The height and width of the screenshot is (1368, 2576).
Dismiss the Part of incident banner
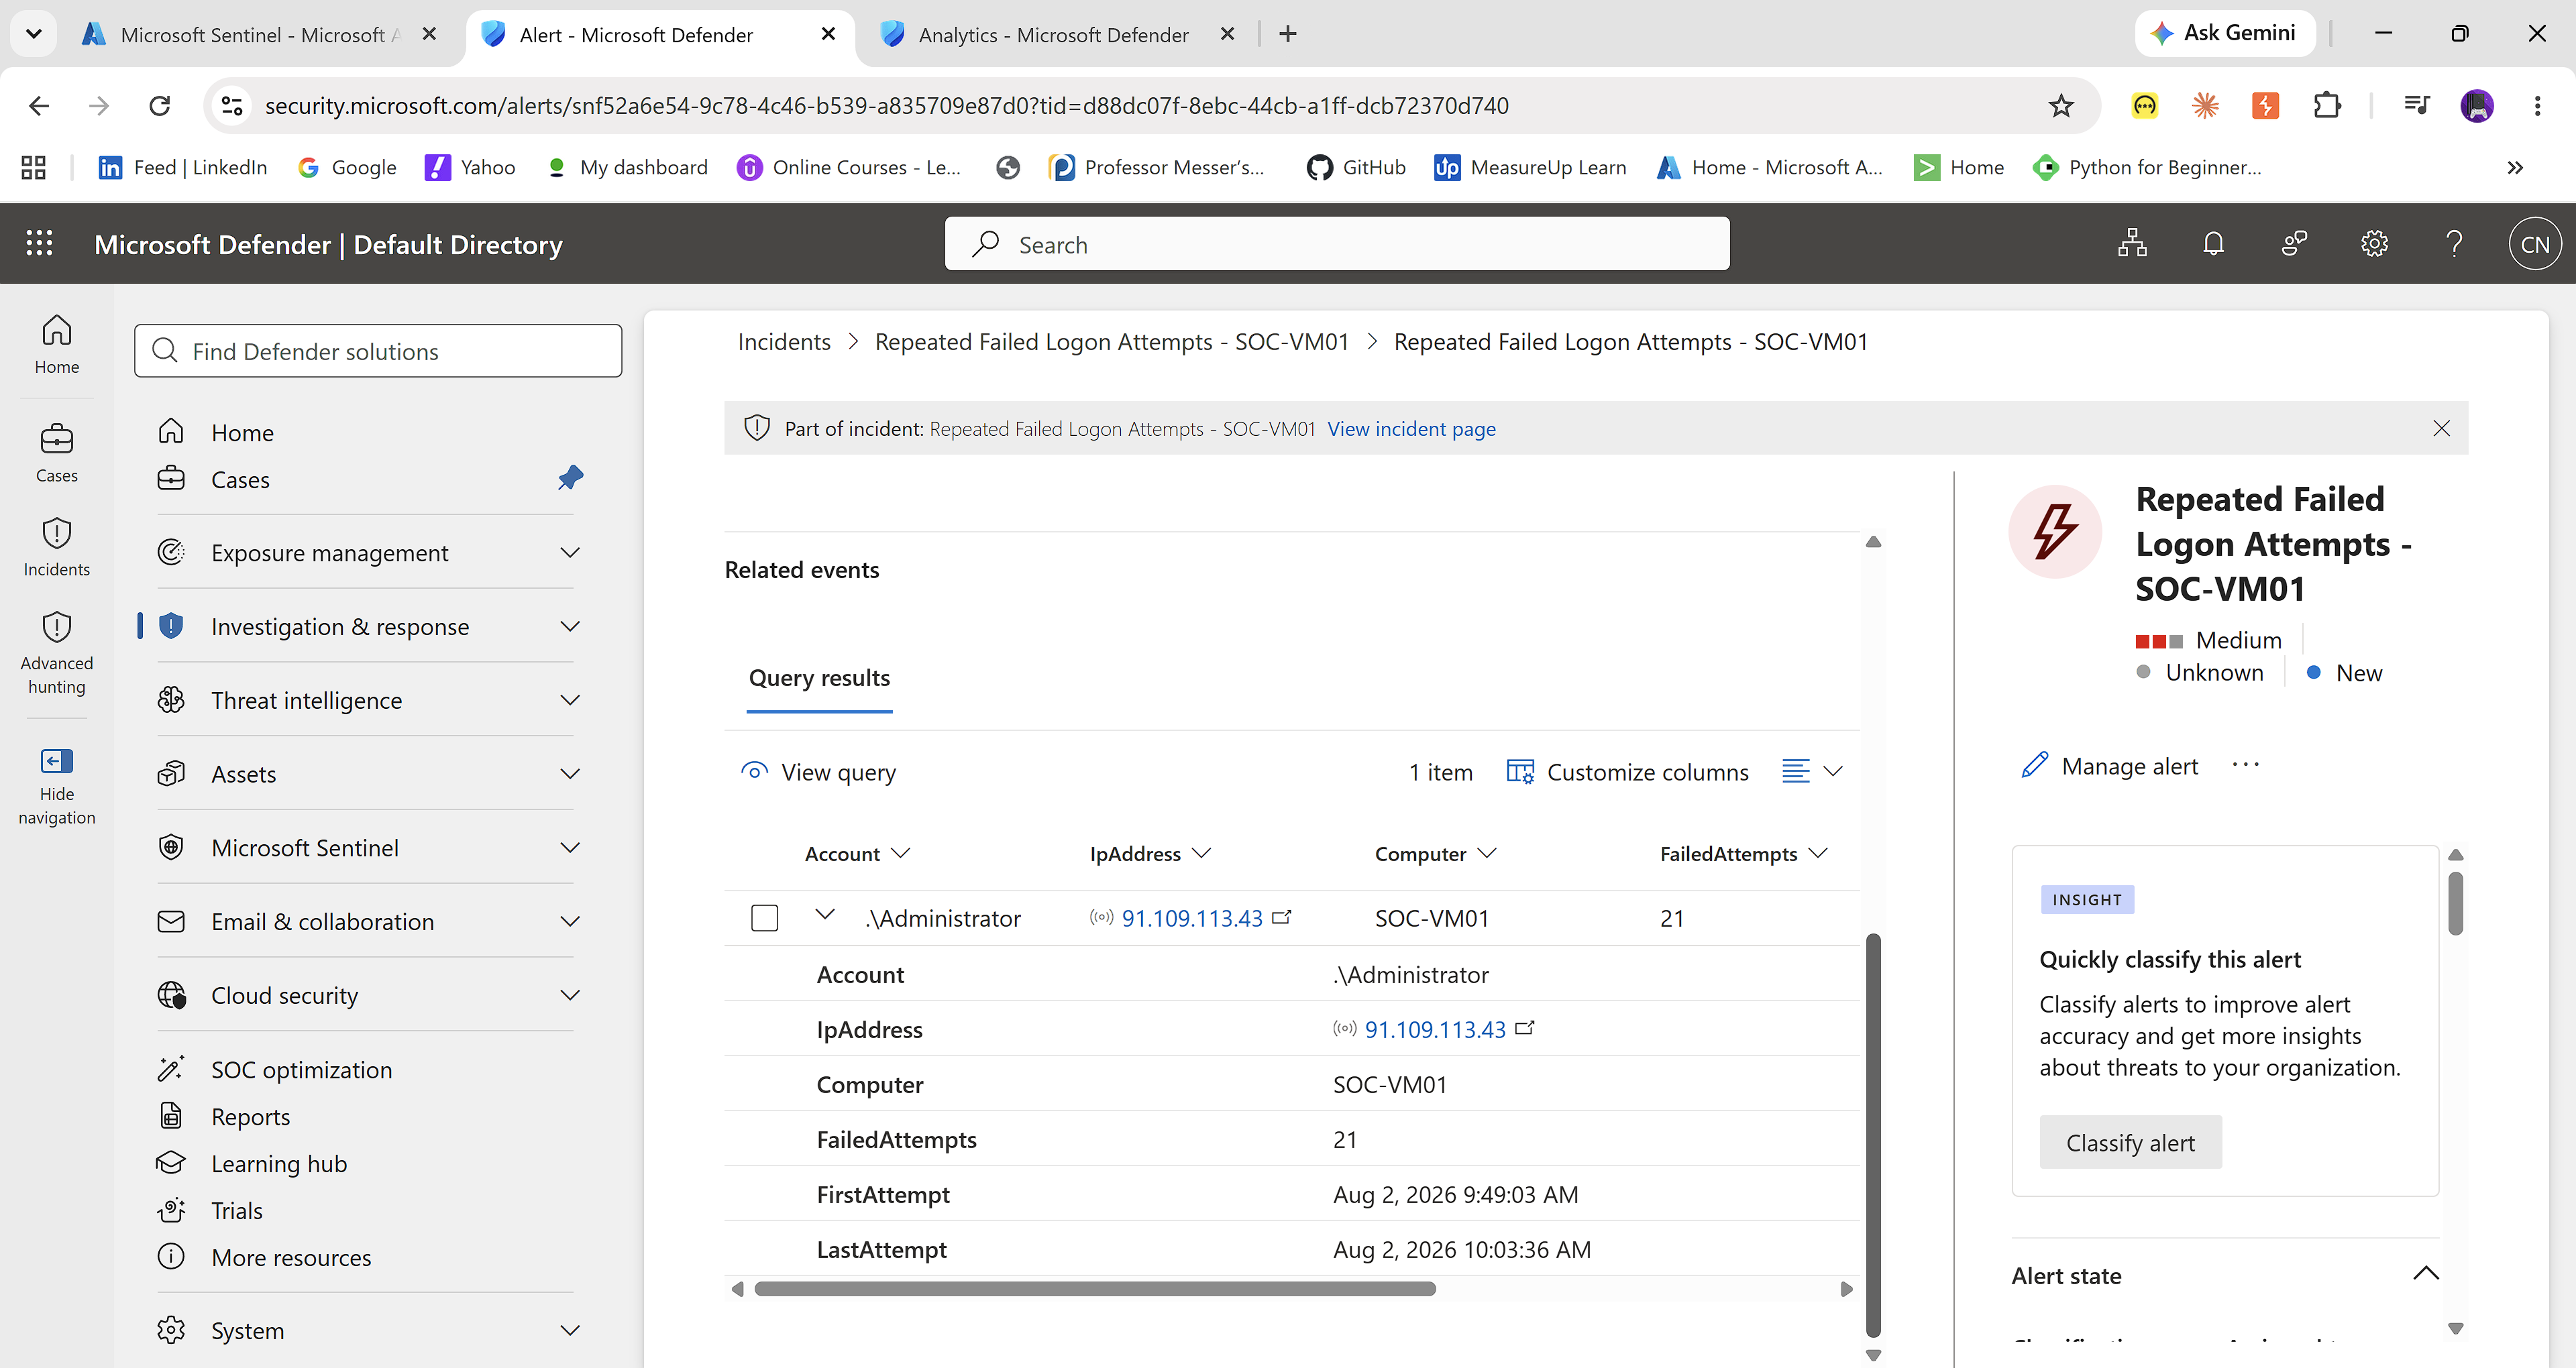pyautogui.click(x=2441, y=428)
